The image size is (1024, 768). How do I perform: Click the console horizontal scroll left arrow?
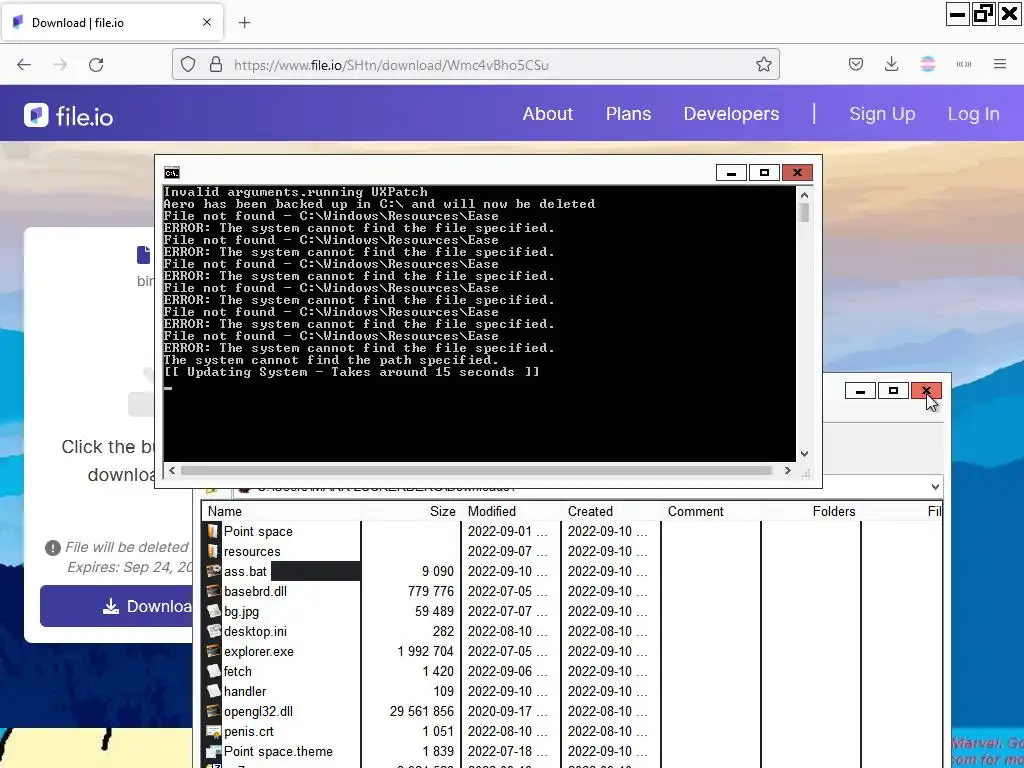172,470
